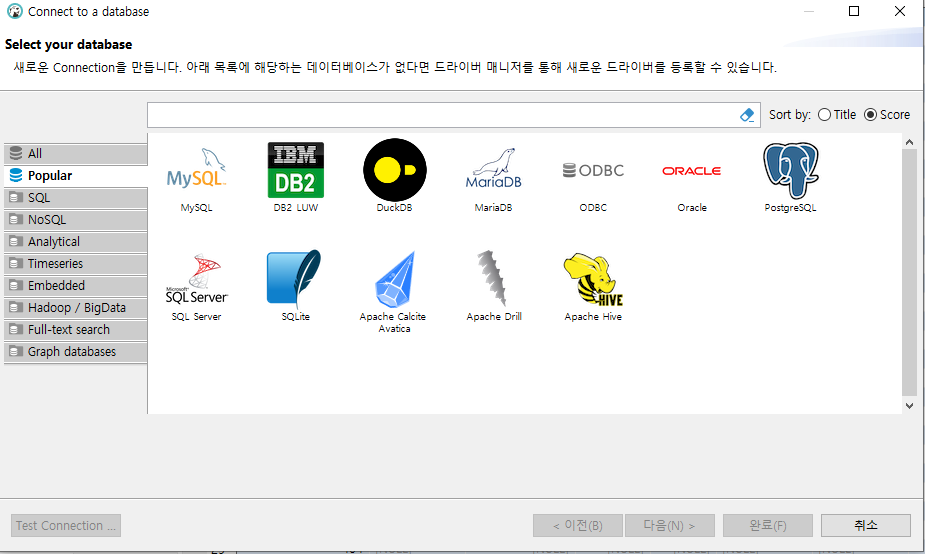The image size is (925, 554).
Task: Open the All category
Action: [x=76, y=153]
